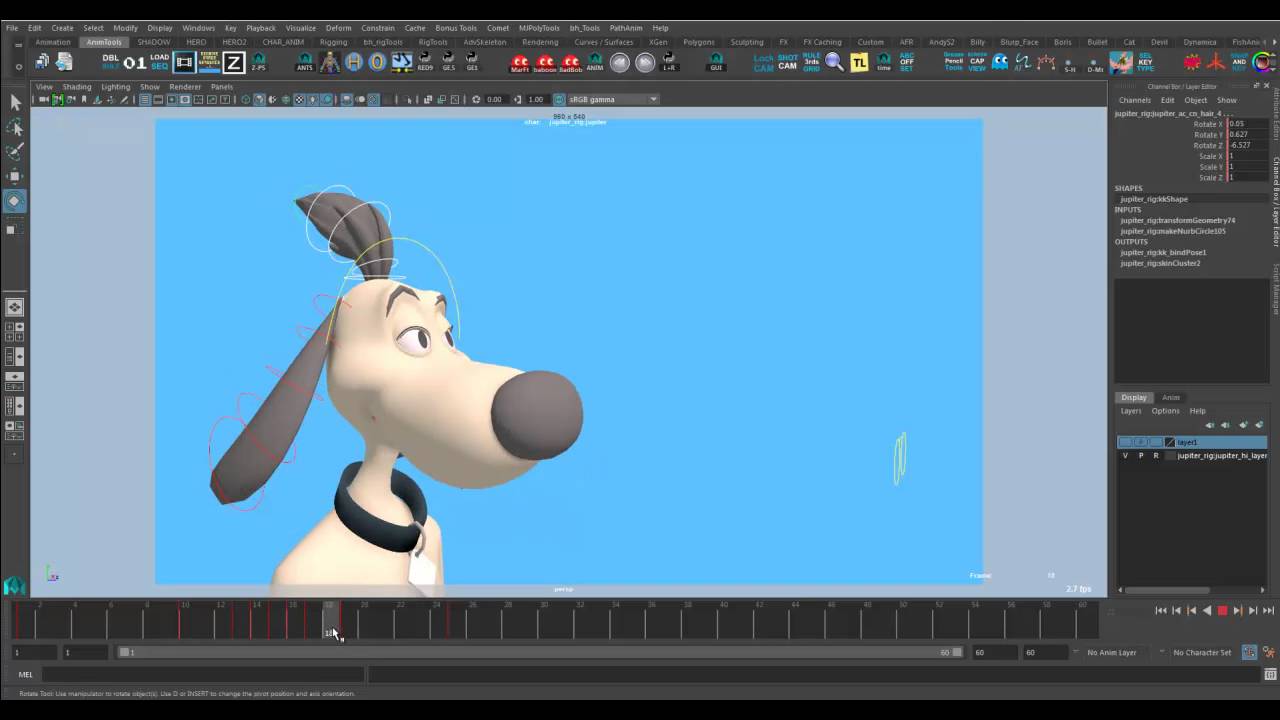Click the MarFt red ghost icon
Viewport: 1280px width, 720px height.
(520, 62)
